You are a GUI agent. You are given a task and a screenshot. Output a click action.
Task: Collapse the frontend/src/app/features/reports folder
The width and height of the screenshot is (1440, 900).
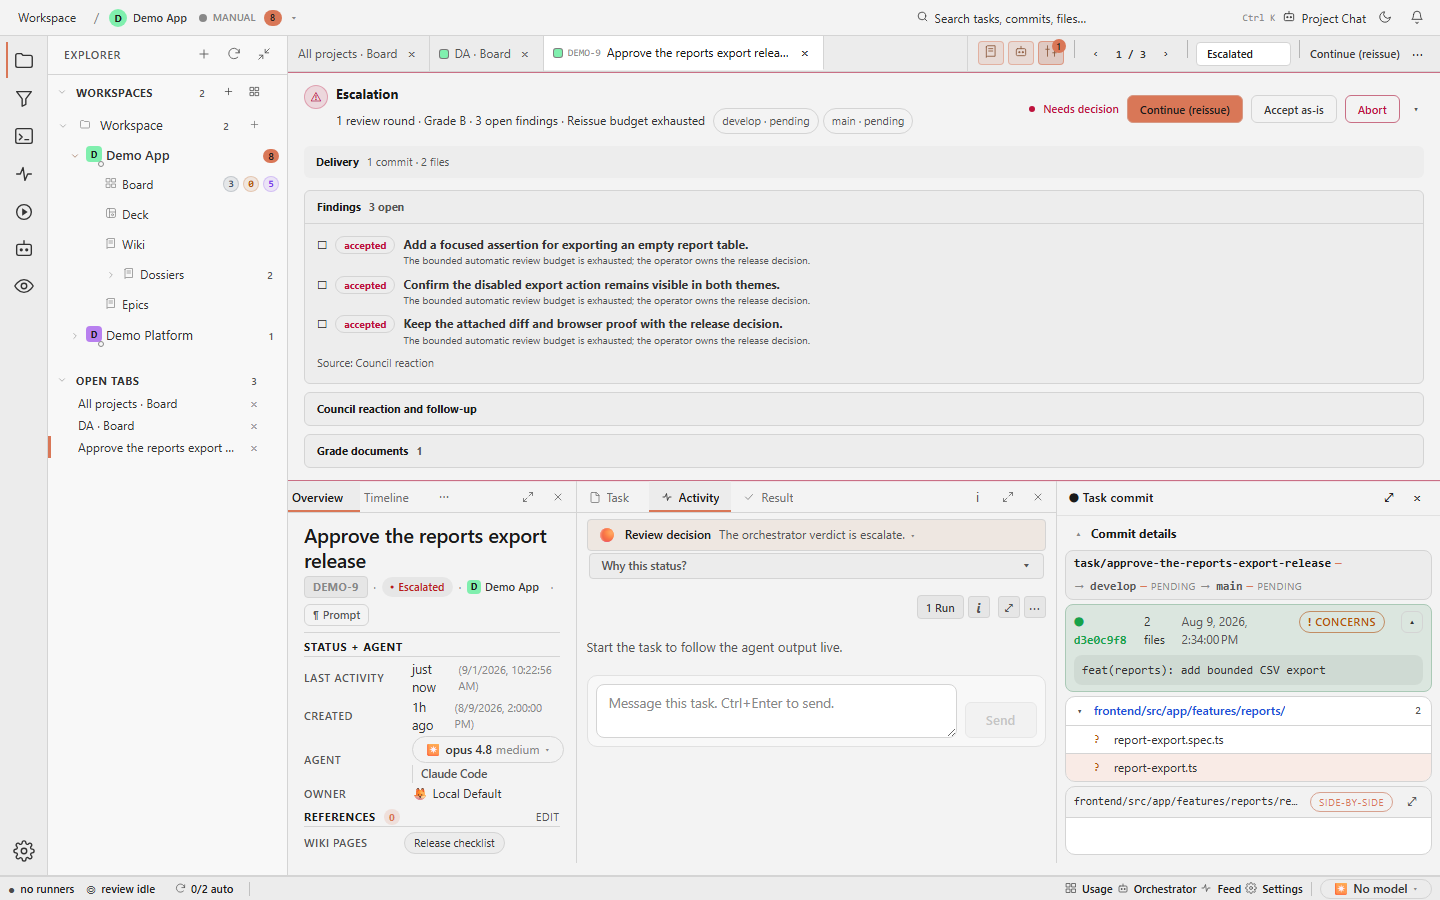(x=1080, y=711)
